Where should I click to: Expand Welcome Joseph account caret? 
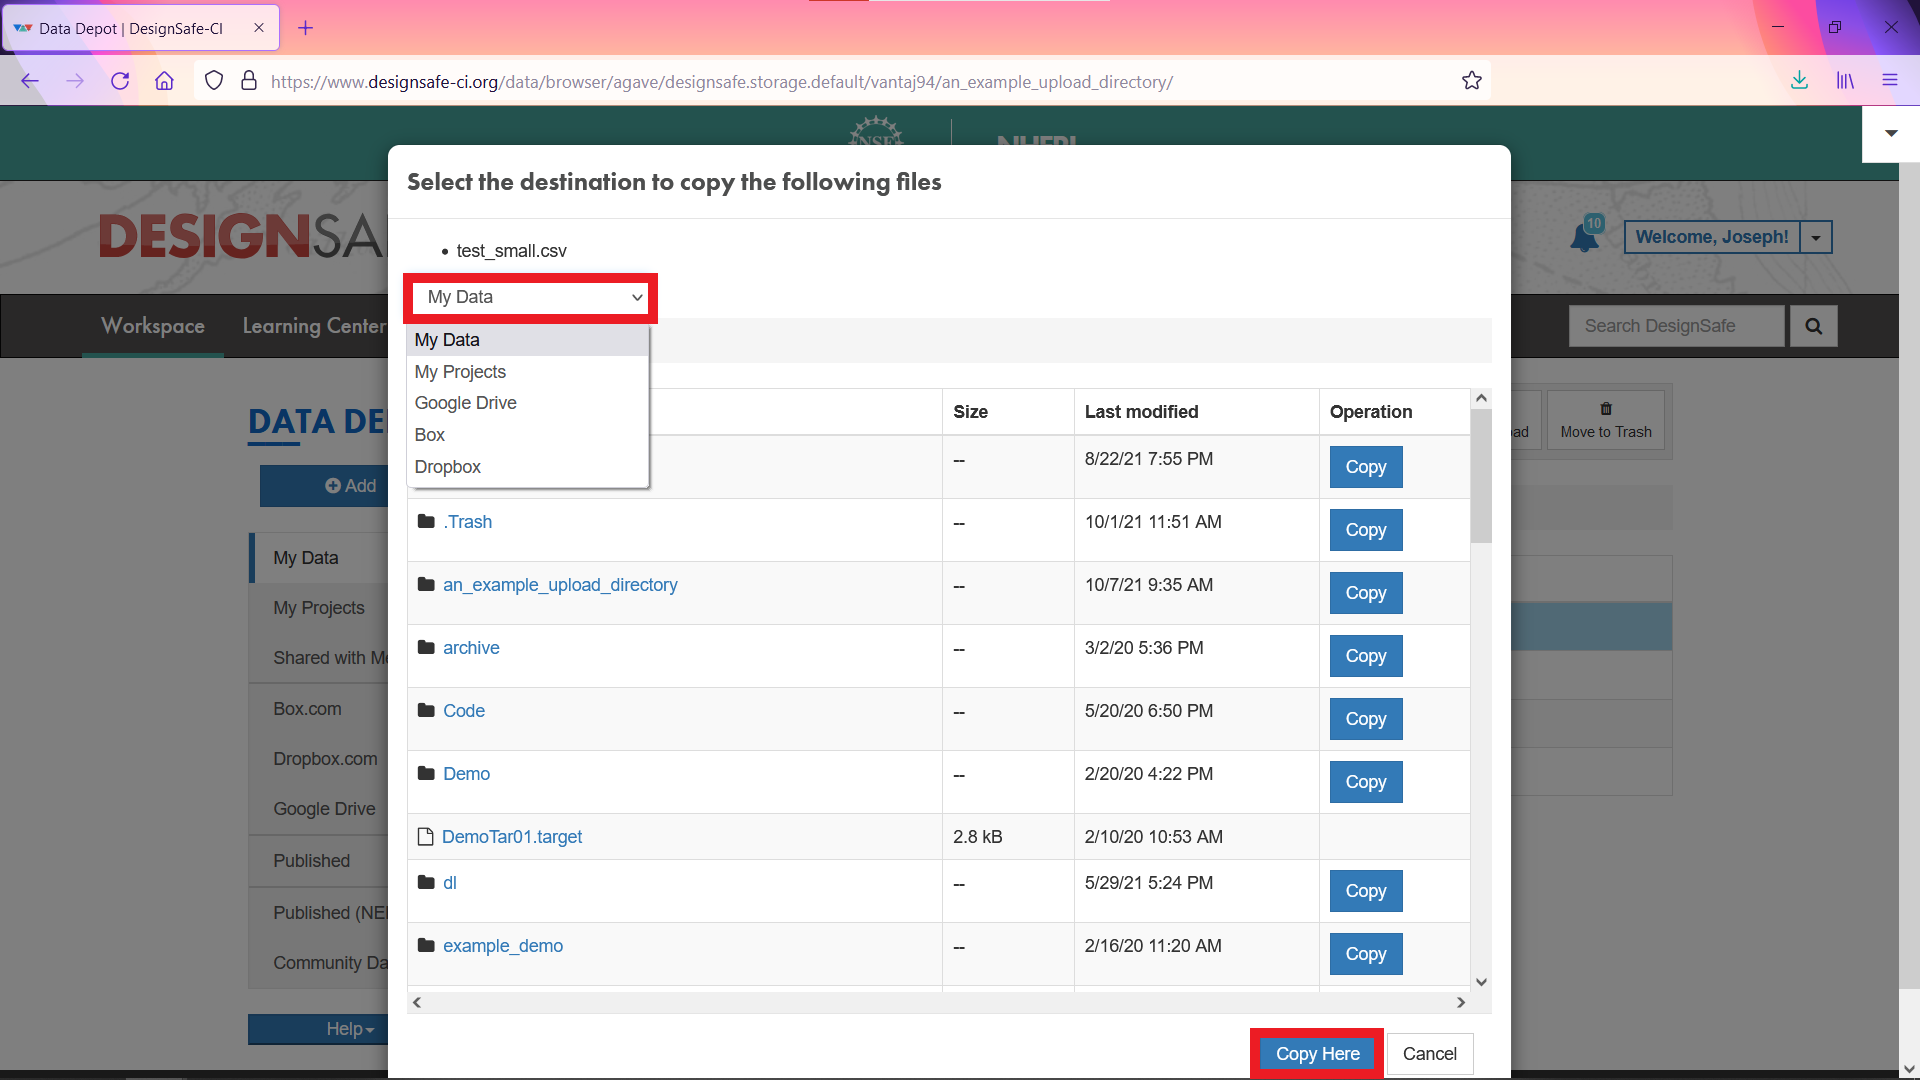(1816, 238)
